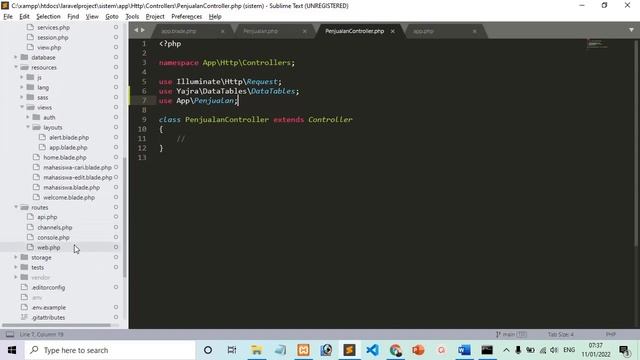The image size is (640, 360).
Task: Open the Windows Start menu
Action: [x=12, y=350]
